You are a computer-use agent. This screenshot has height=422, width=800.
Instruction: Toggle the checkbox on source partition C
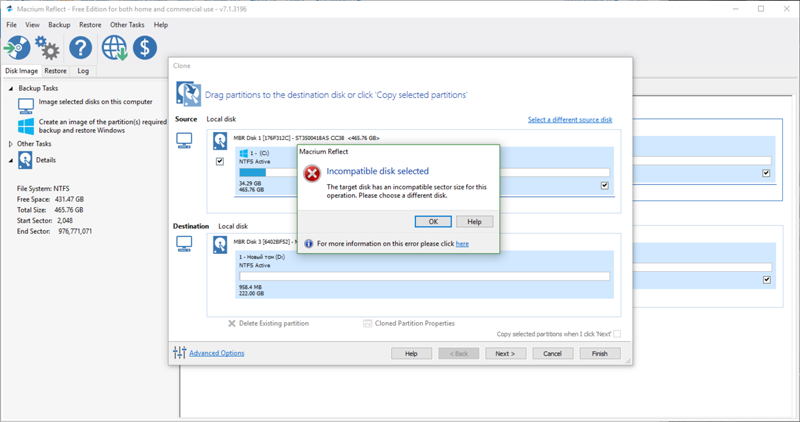pos(605,186)
